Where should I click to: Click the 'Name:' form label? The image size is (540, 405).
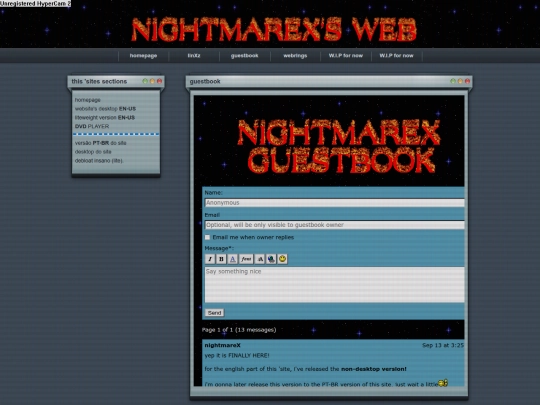click(x=214, y=193)
